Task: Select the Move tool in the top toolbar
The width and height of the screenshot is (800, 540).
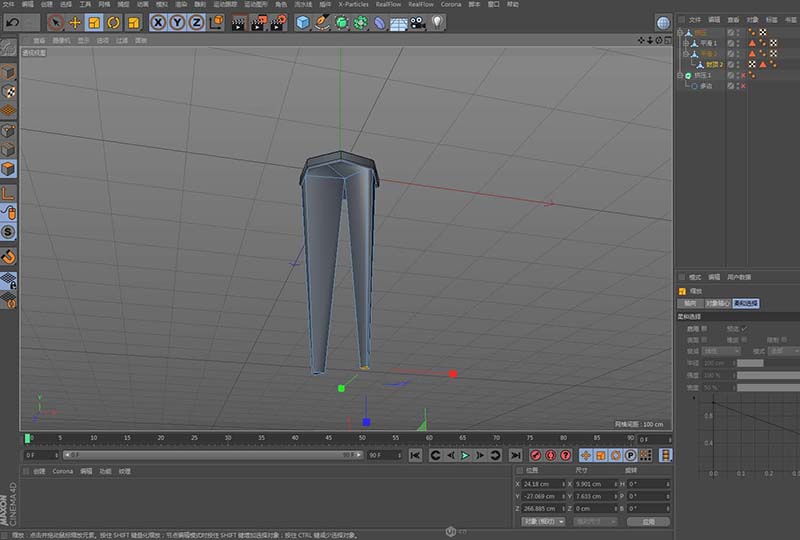Action: [x=75, y=21]
